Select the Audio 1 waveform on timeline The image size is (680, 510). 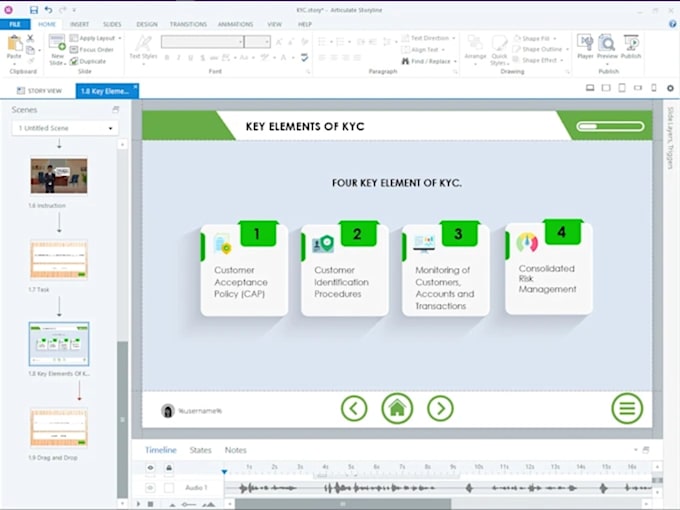437,488
